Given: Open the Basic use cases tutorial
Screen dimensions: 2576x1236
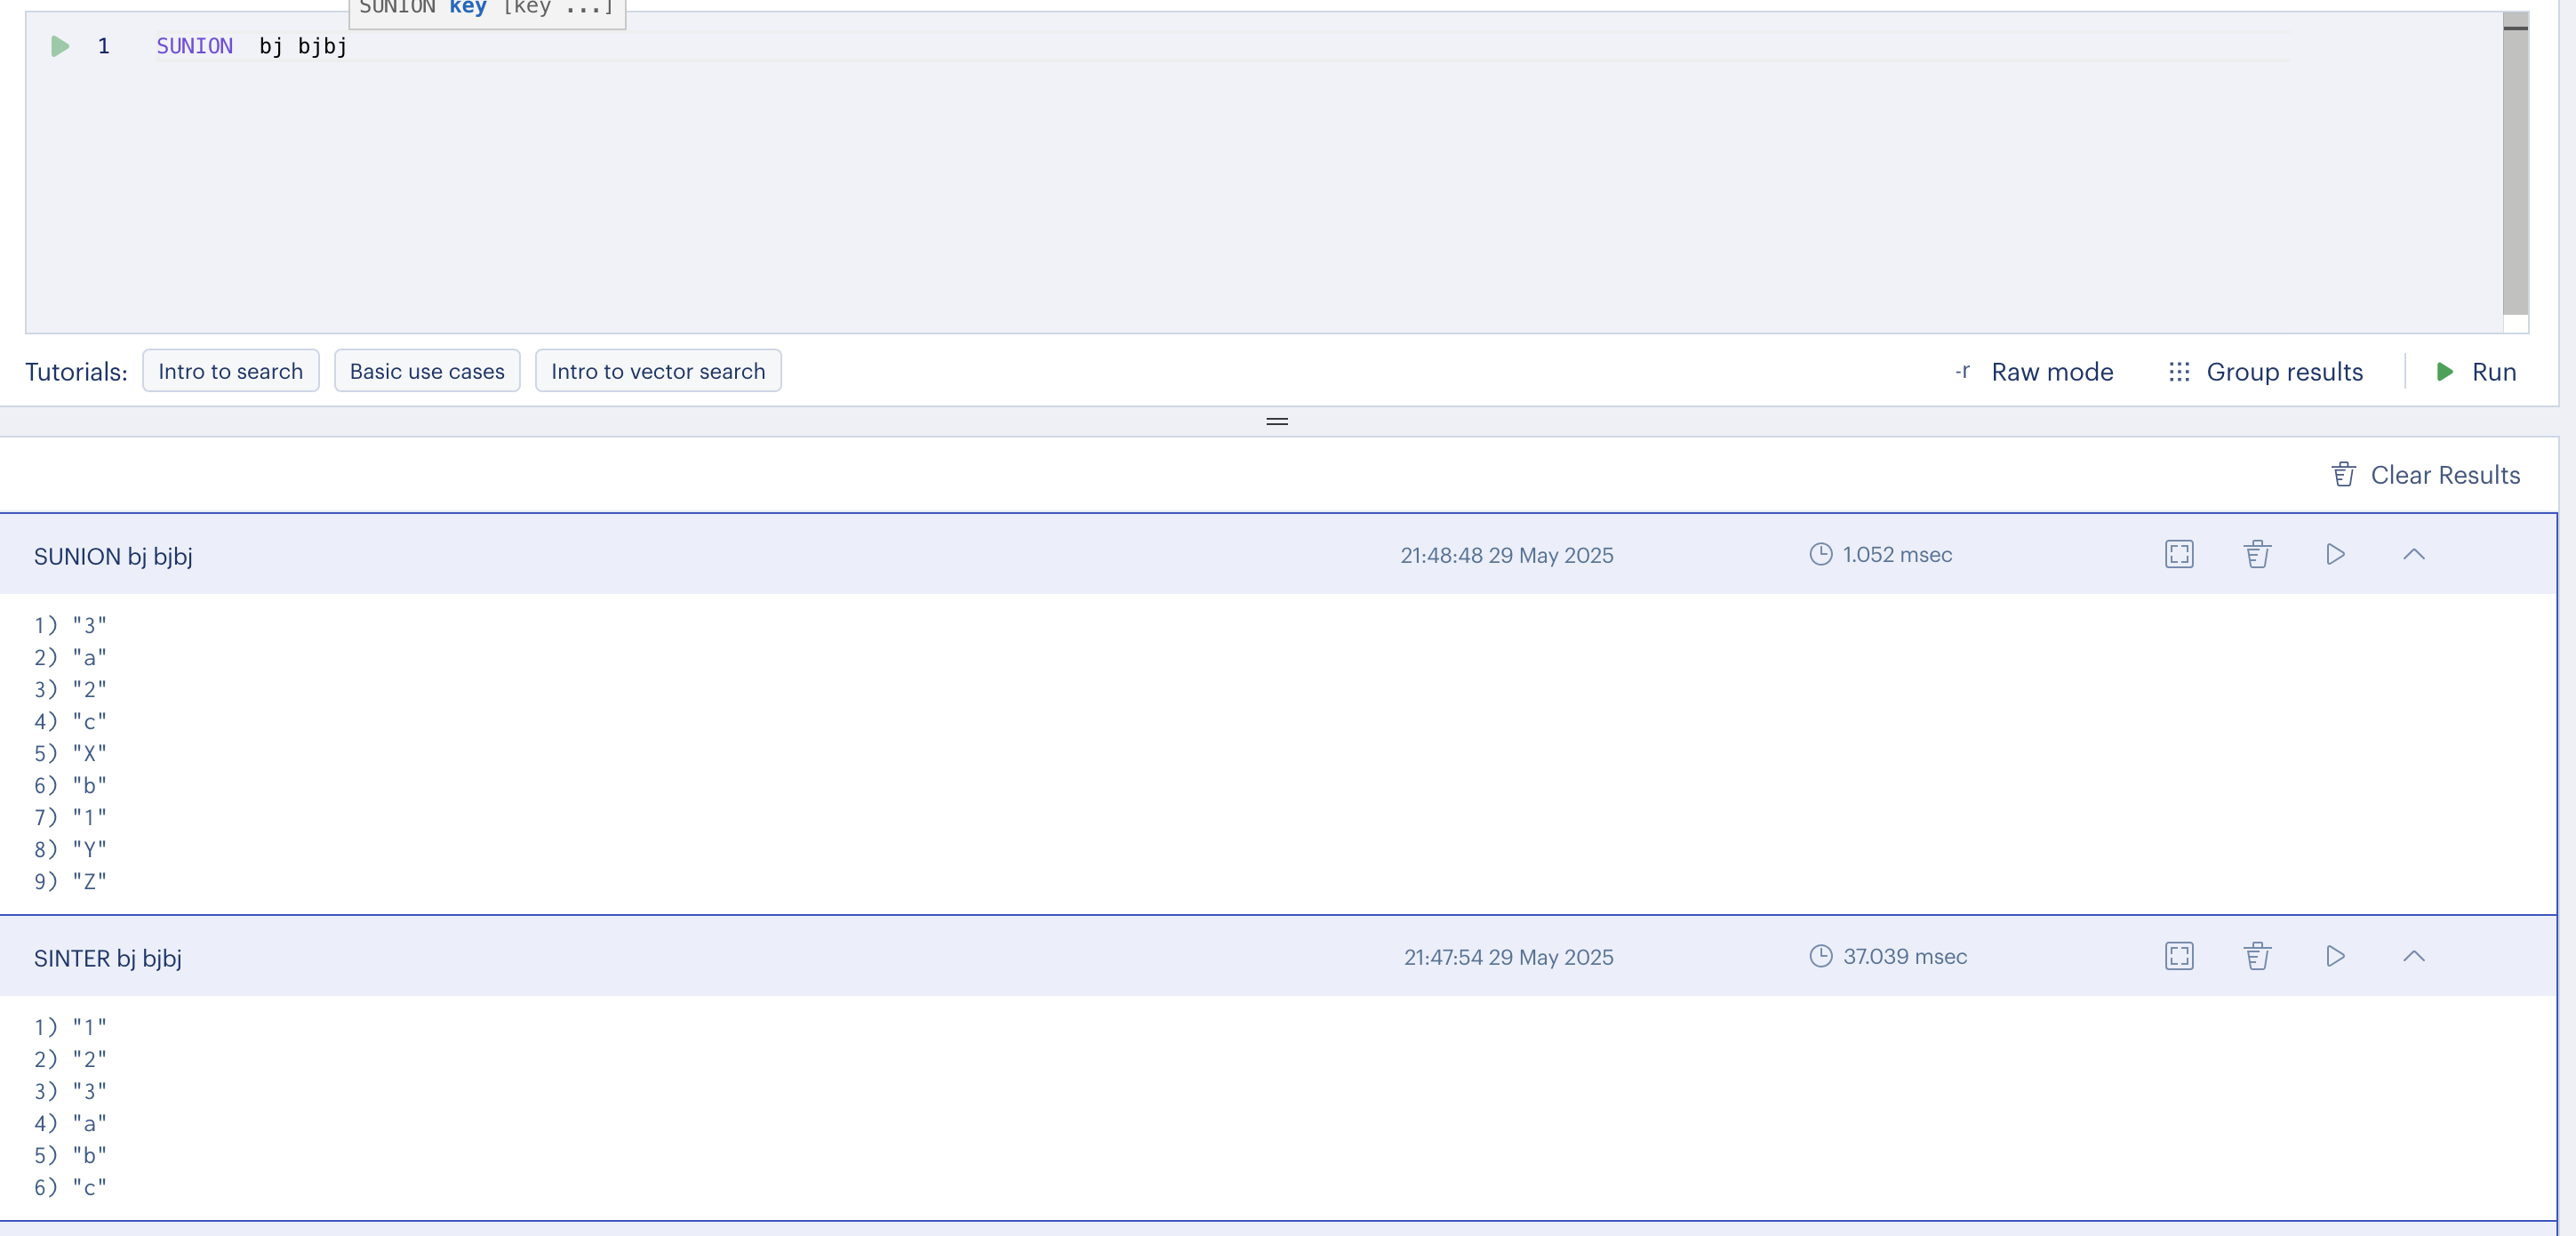Looking at the screenshot, I should pyautogui.click(x=427, y=371).
